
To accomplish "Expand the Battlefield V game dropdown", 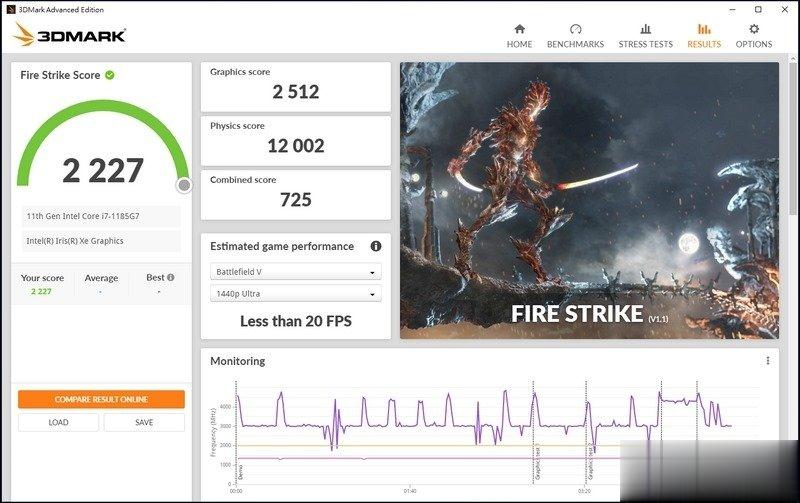I will 296,272.
